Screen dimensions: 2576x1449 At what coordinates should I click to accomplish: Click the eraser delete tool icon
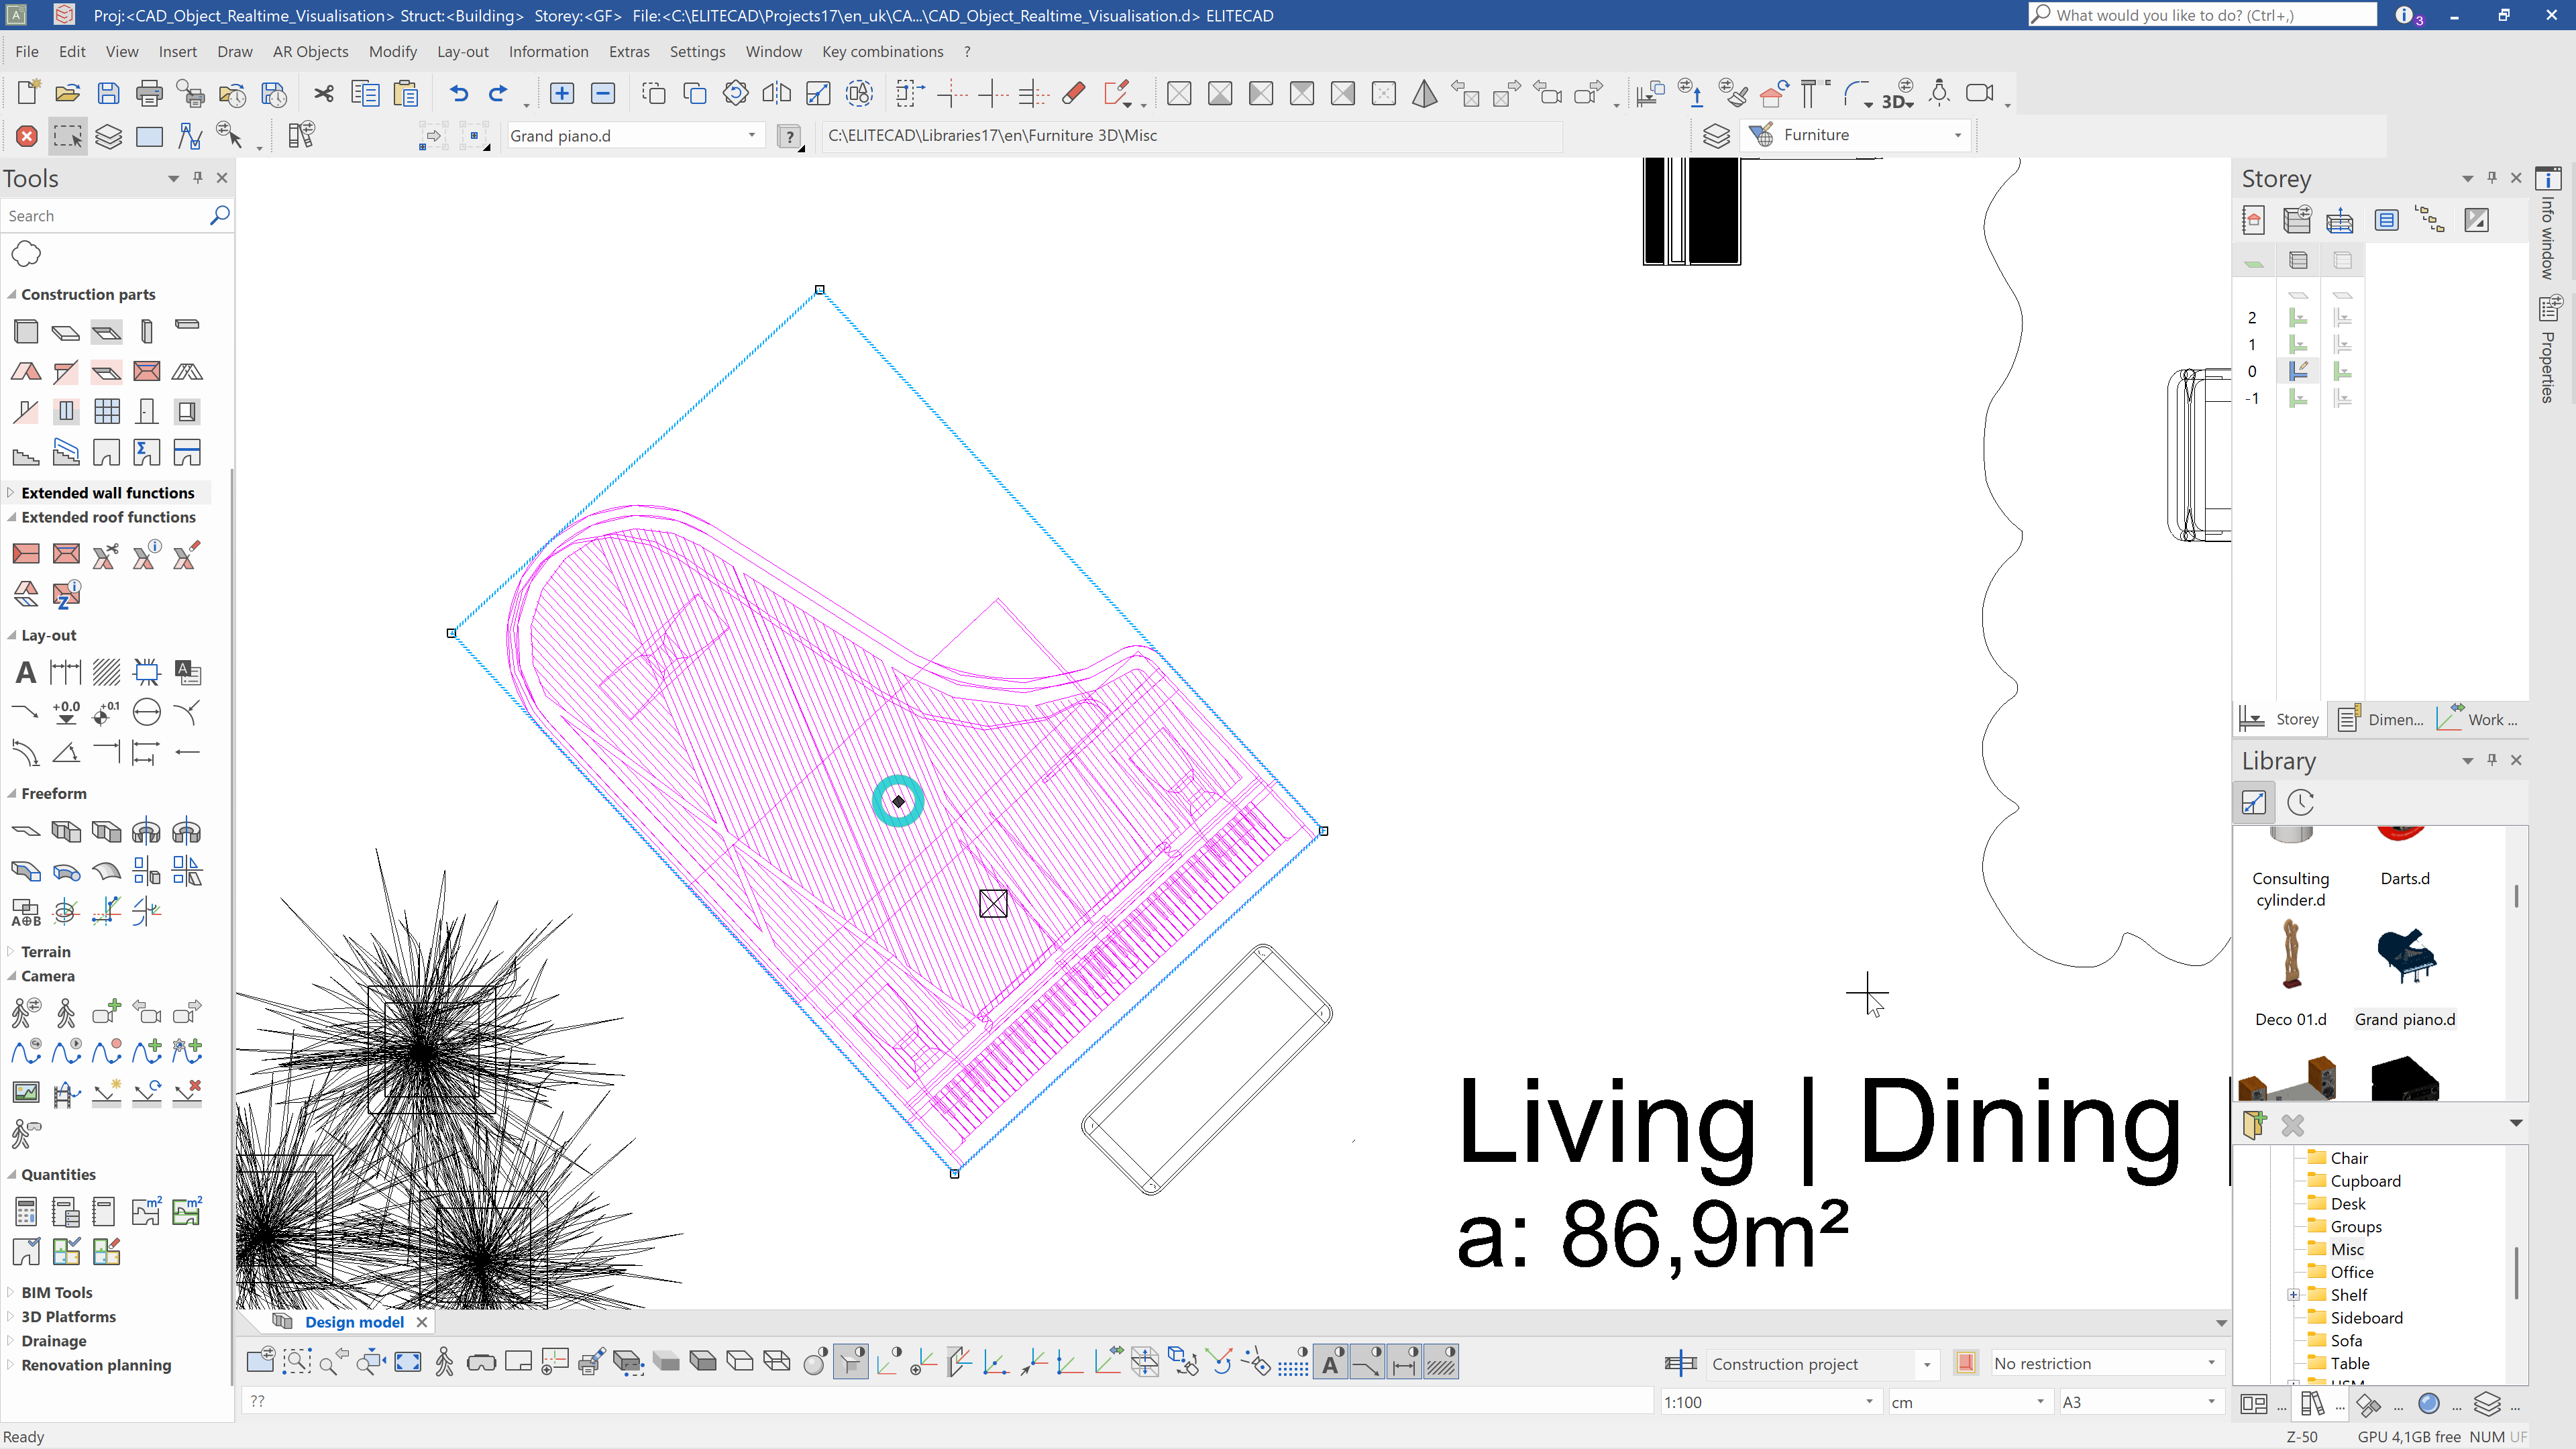pos(1073,93)
